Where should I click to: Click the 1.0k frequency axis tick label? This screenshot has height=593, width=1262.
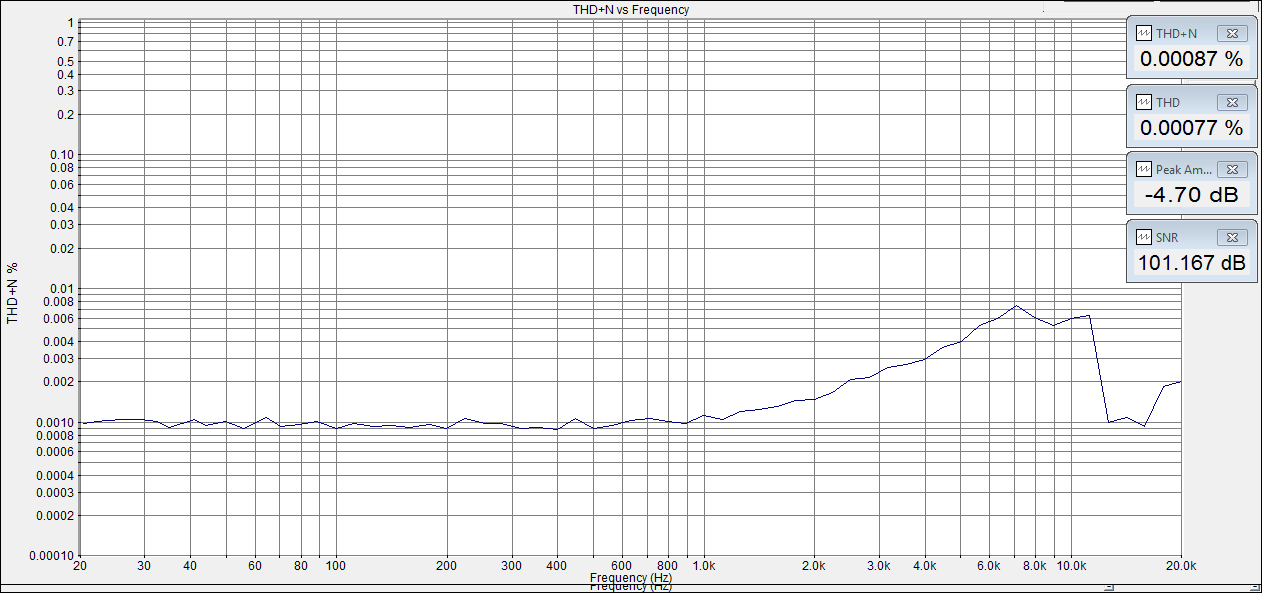(704, 566)
